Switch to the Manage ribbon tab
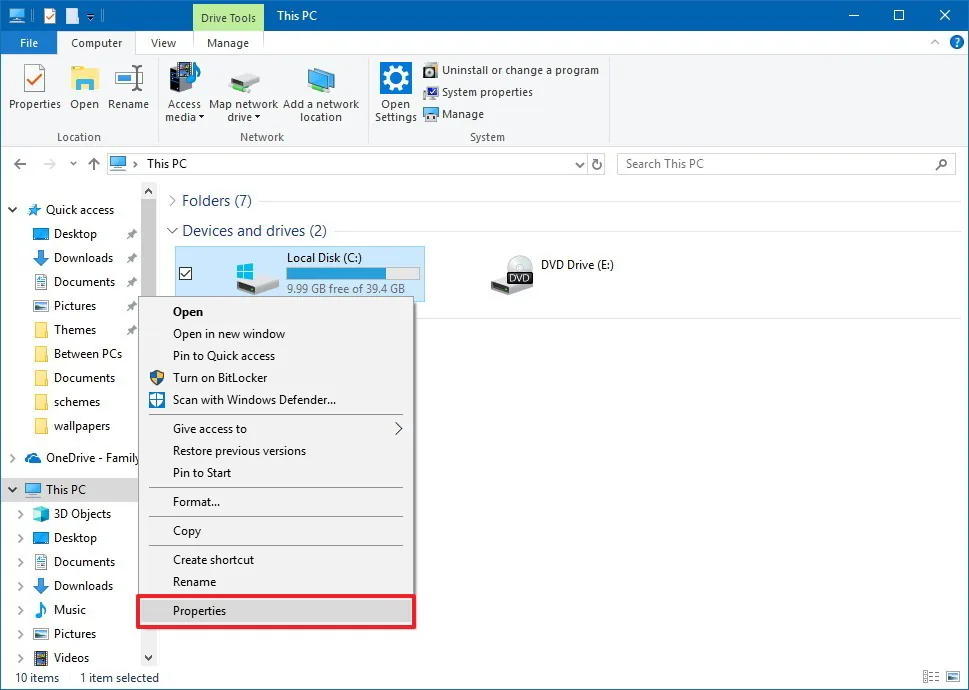969x690 pixels. (x=228, y=43)
